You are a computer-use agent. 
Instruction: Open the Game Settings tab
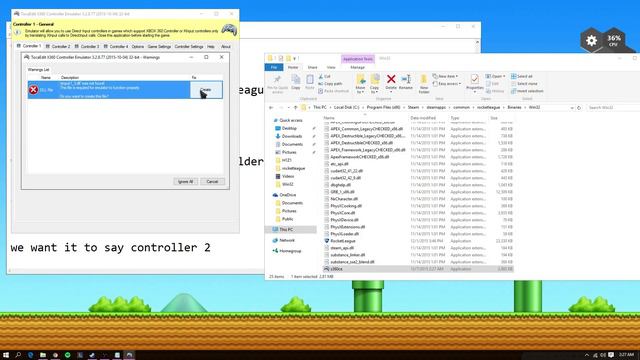coord(159,47)
